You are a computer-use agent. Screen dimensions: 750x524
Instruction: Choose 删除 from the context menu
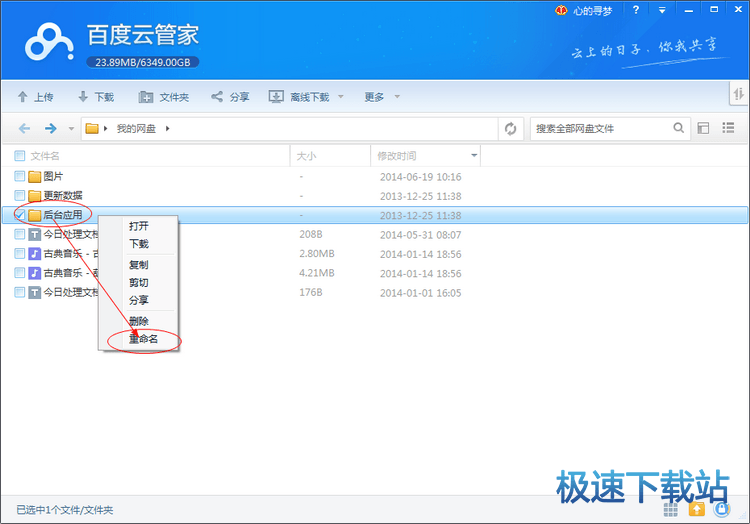139,321
